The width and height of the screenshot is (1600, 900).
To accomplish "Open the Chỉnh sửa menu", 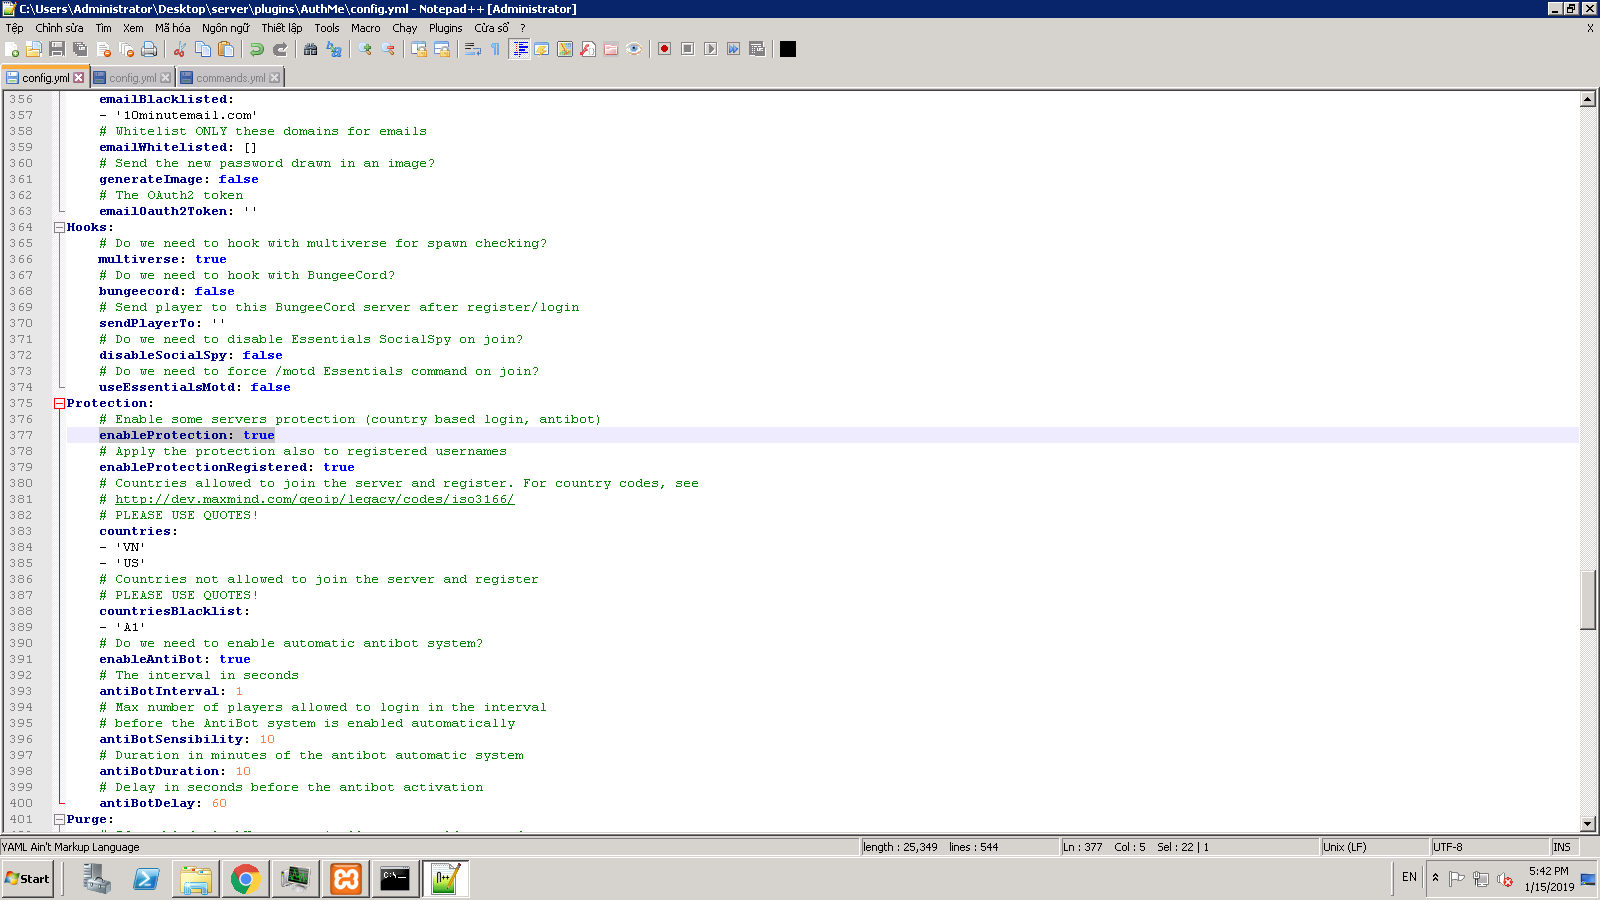I will coord(60,28).
